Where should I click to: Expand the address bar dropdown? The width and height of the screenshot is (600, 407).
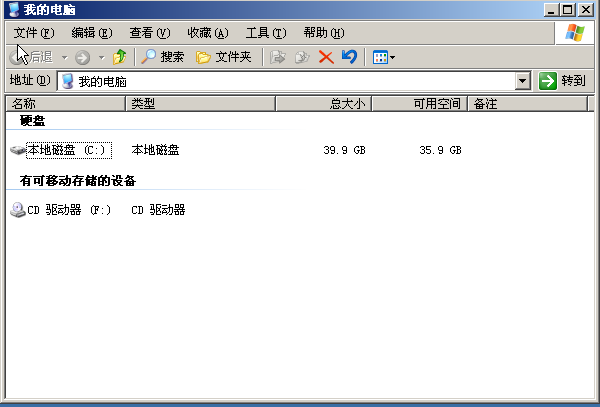point(522,81)
